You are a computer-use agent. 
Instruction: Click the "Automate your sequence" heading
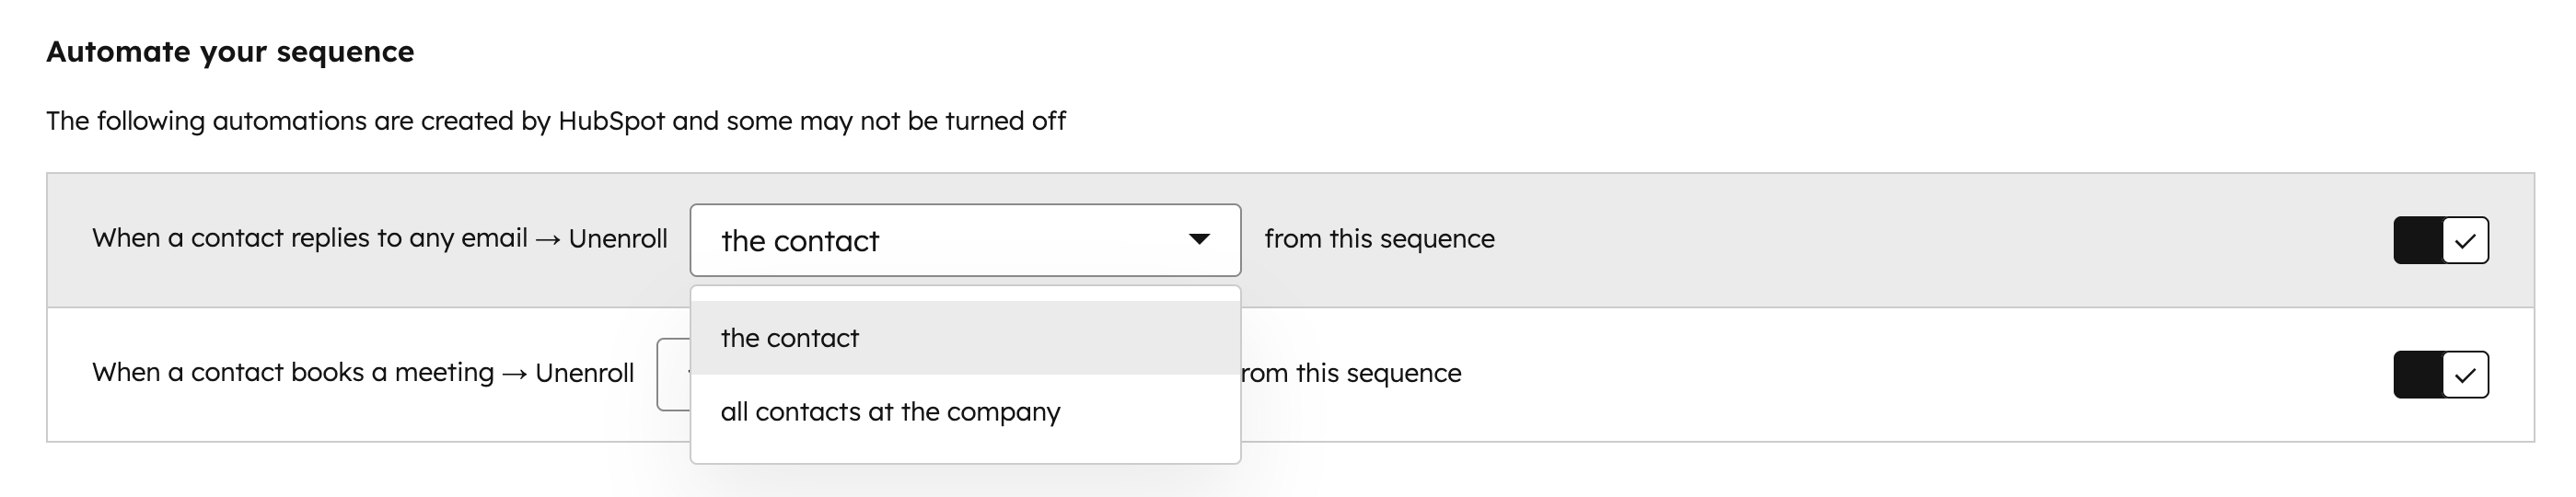click(x=230, y=52)
